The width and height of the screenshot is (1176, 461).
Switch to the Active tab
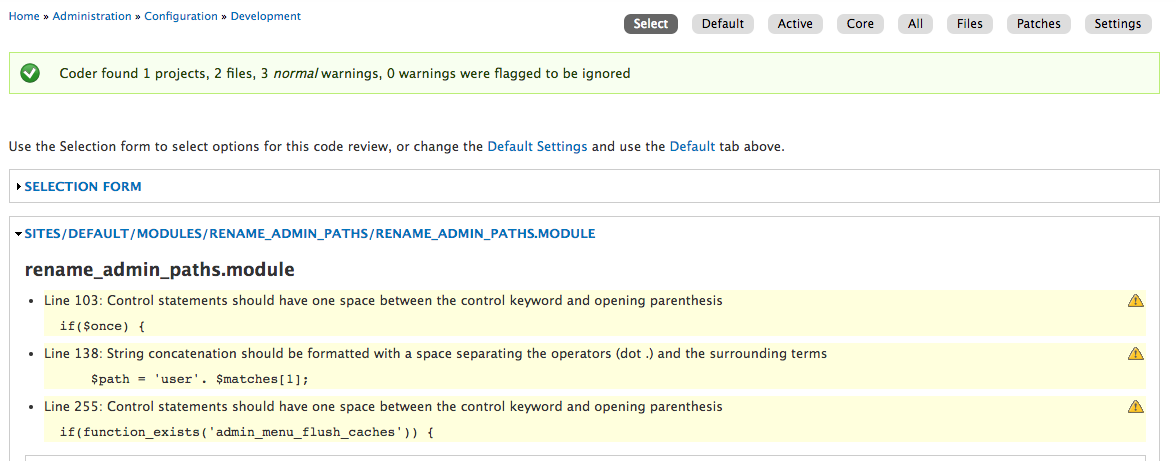(x=795, y=24)
